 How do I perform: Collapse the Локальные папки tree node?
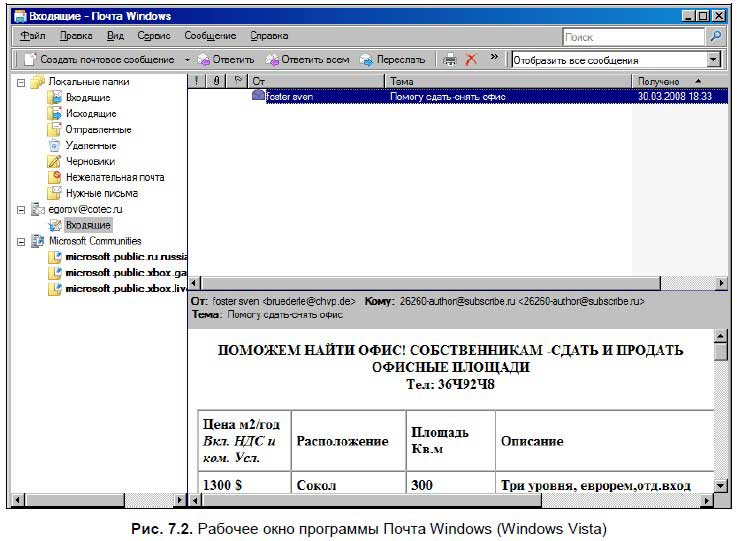[x=21, y=82]
